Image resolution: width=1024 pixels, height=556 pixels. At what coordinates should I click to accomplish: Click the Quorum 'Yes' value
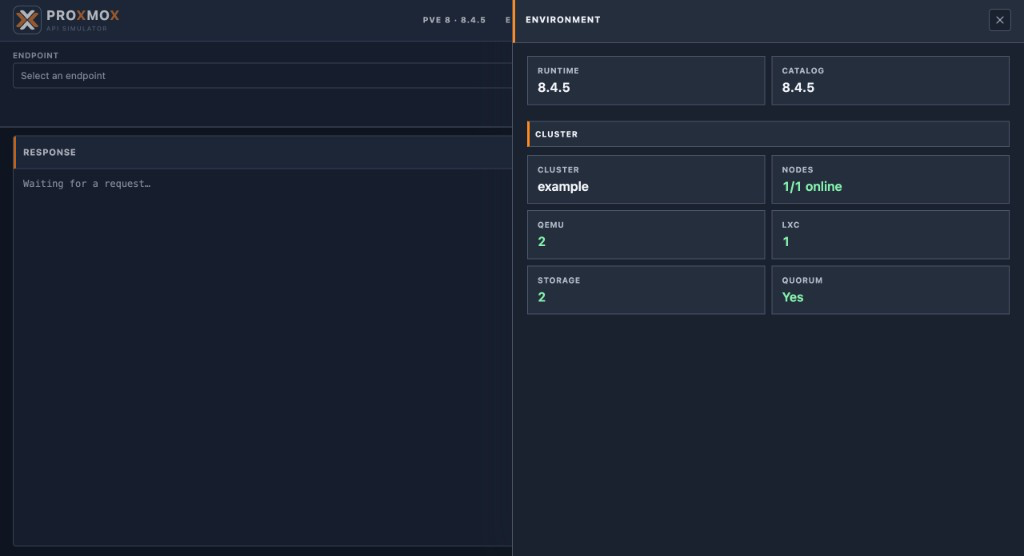tap(793, 297)
